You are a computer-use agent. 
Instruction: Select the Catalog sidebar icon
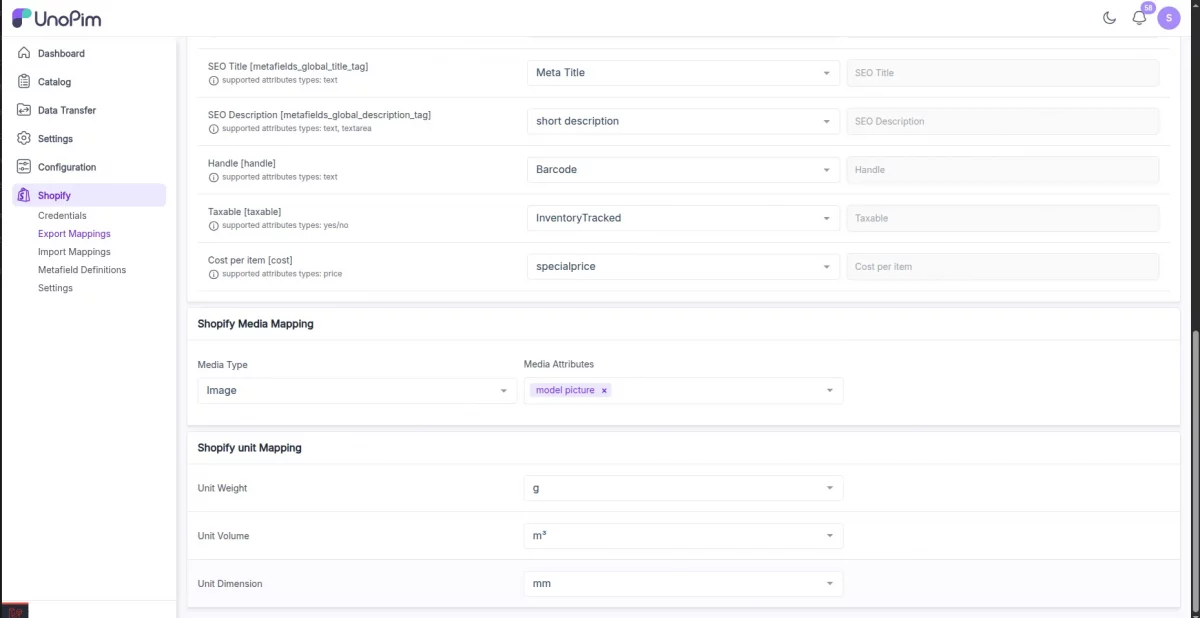(x=23, y=81)
